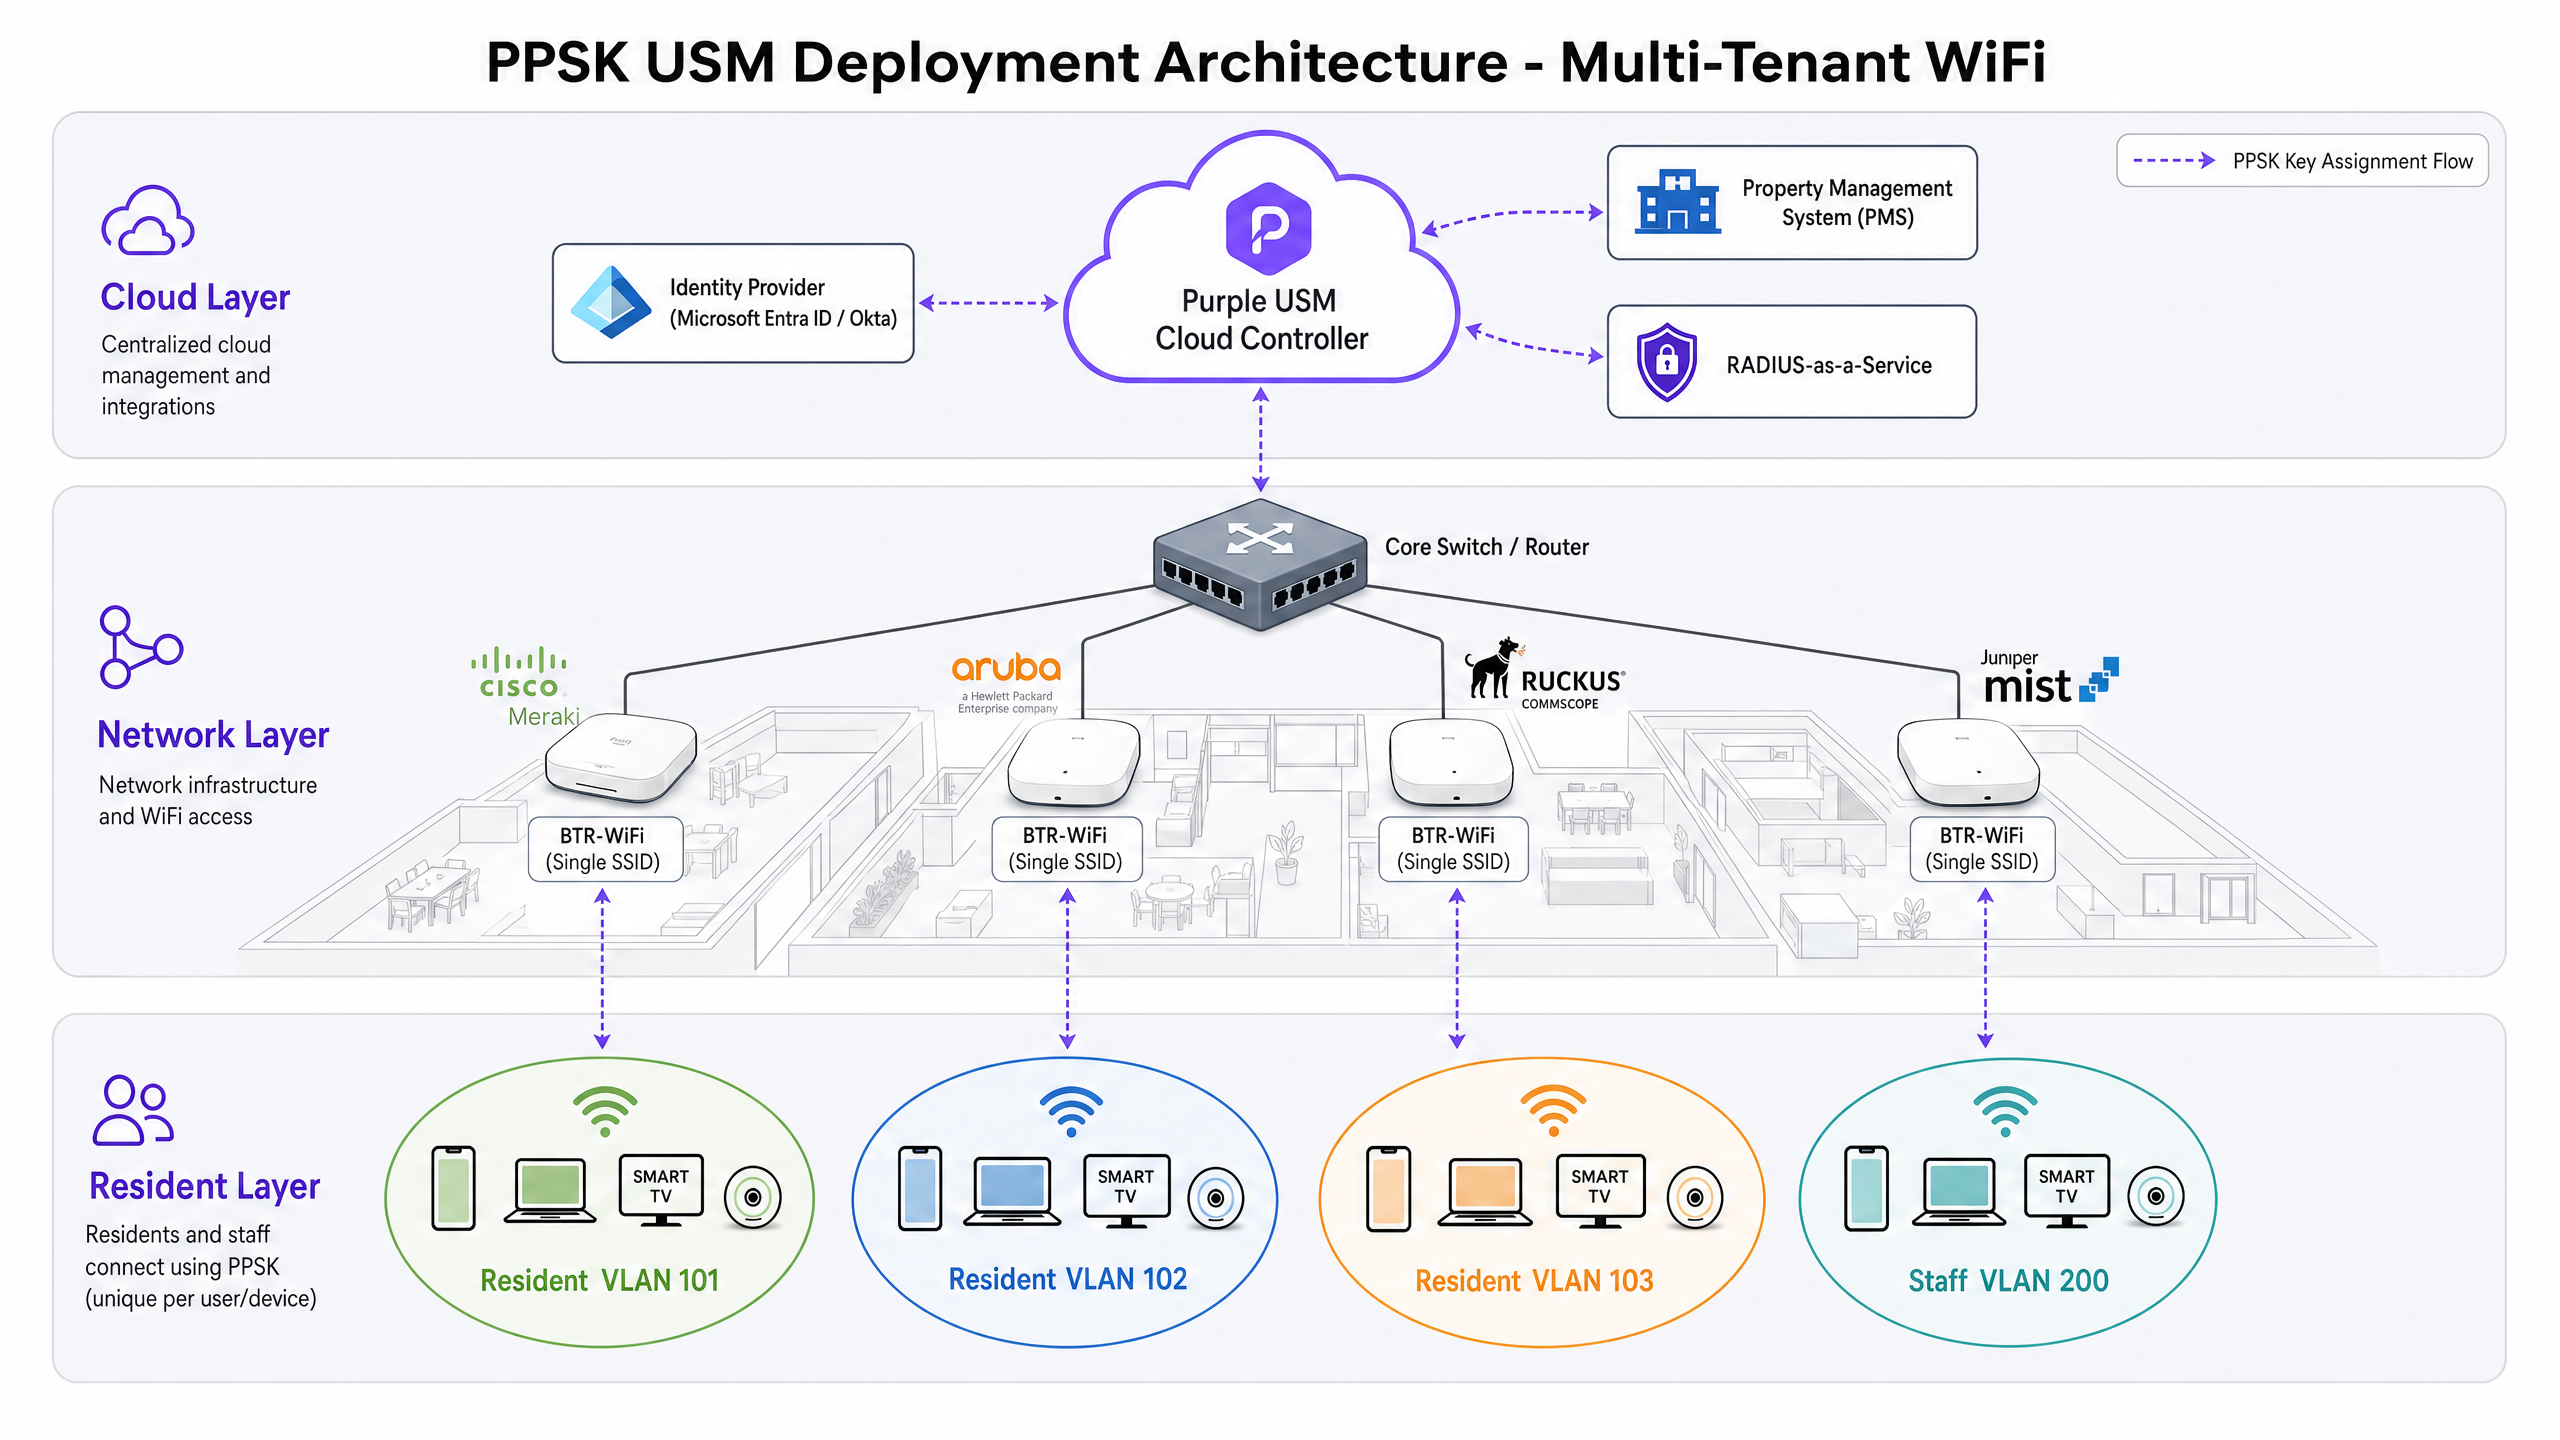Select the smart speaker in Resident VLAN 103
The width and height of the screenshot is (2560, 1440).
1695,1198
